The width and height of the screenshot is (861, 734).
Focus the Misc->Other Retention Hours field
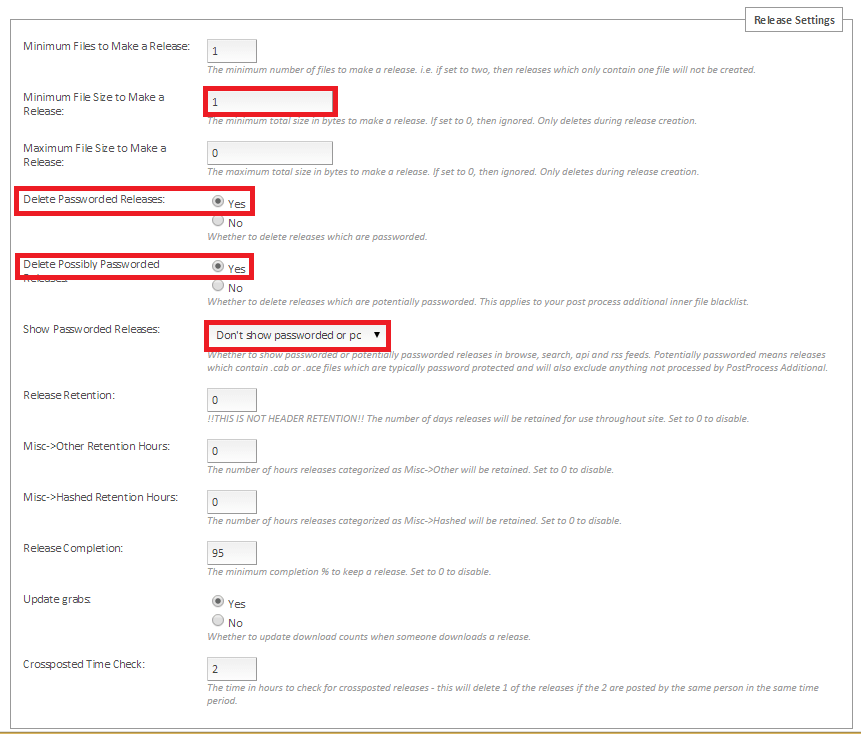click(x=231, y=451)
